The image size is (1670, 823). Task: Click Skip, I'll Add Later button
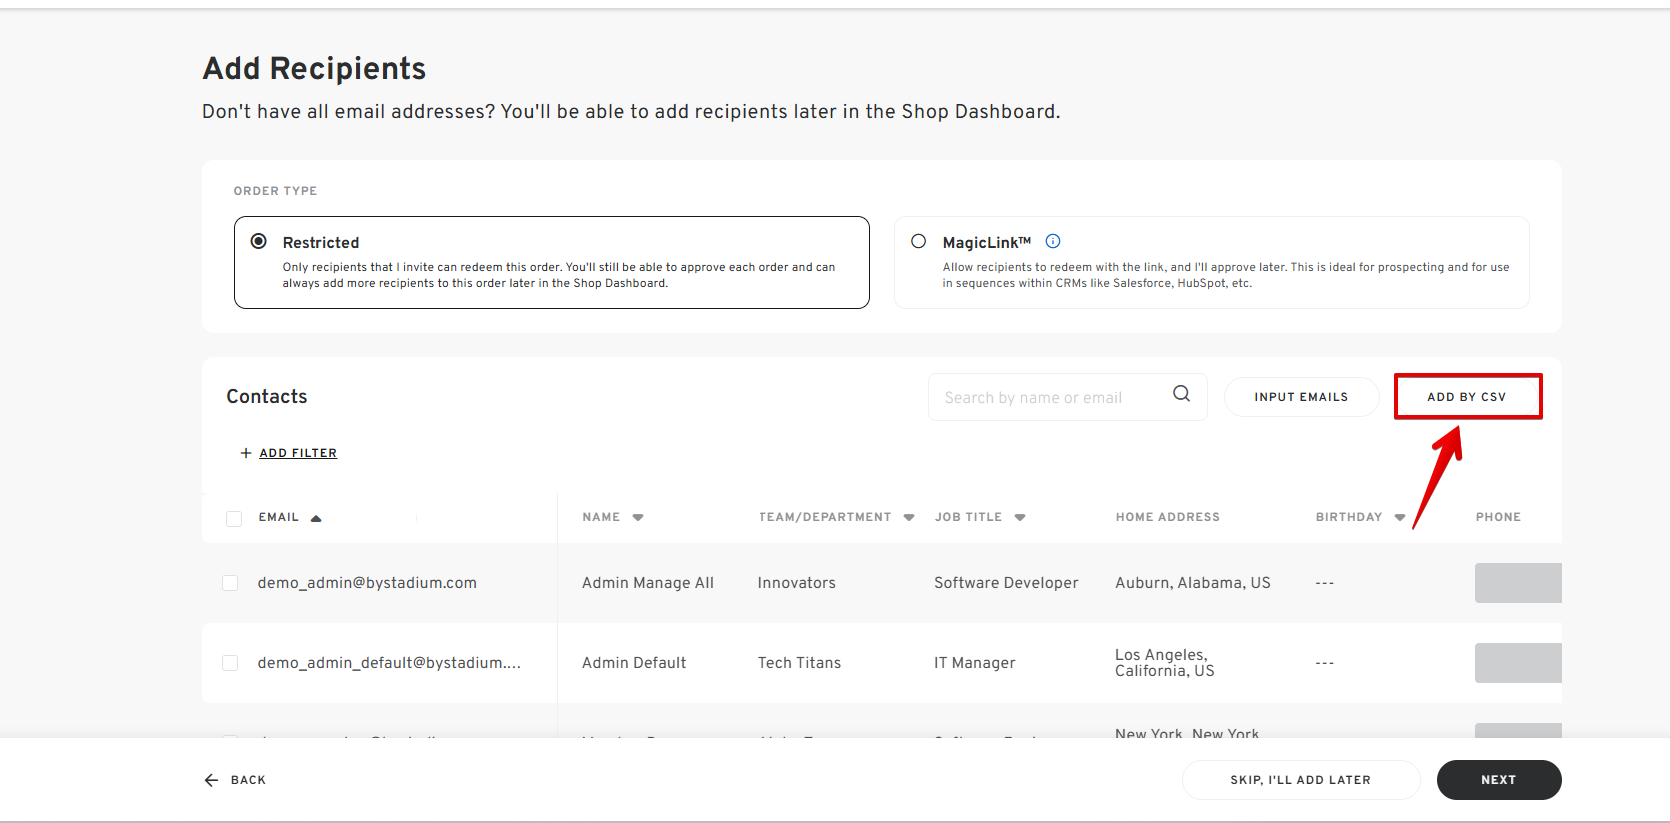pyautogui.click(x=1301, y=780)
